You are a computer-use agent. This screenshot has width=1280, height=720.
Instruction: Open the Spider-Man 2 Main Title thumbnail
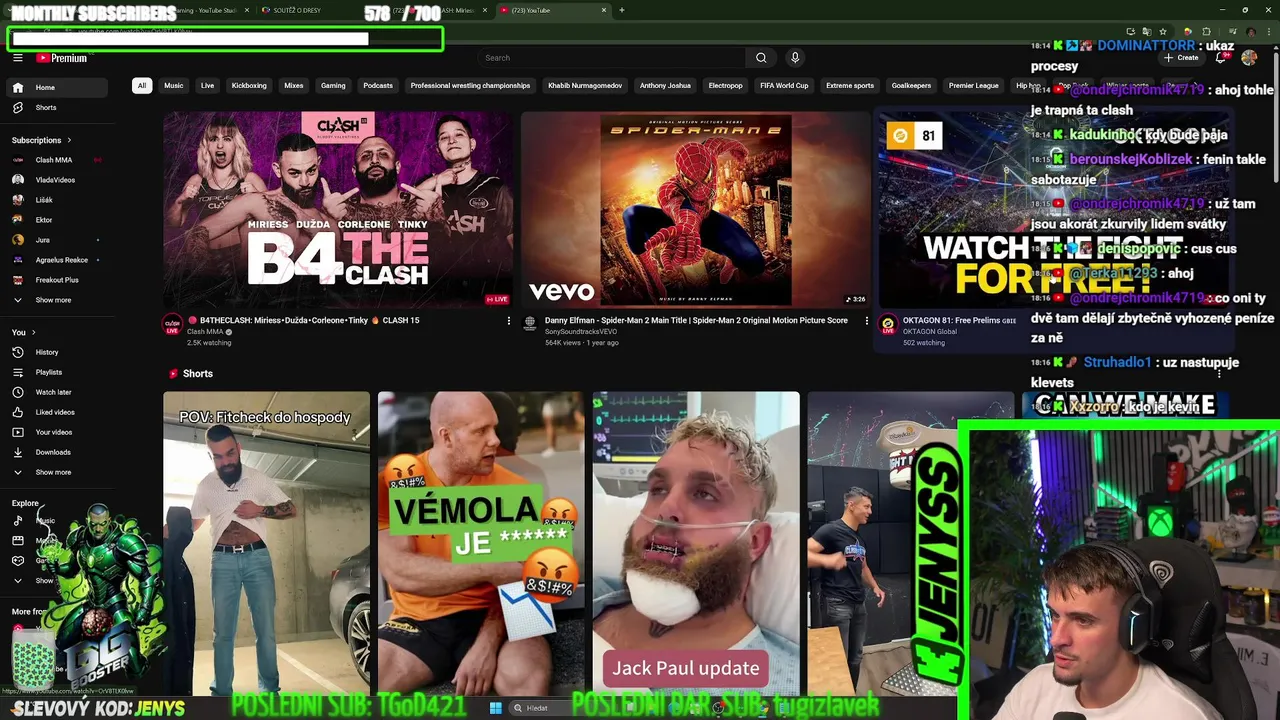click(696, 209)
